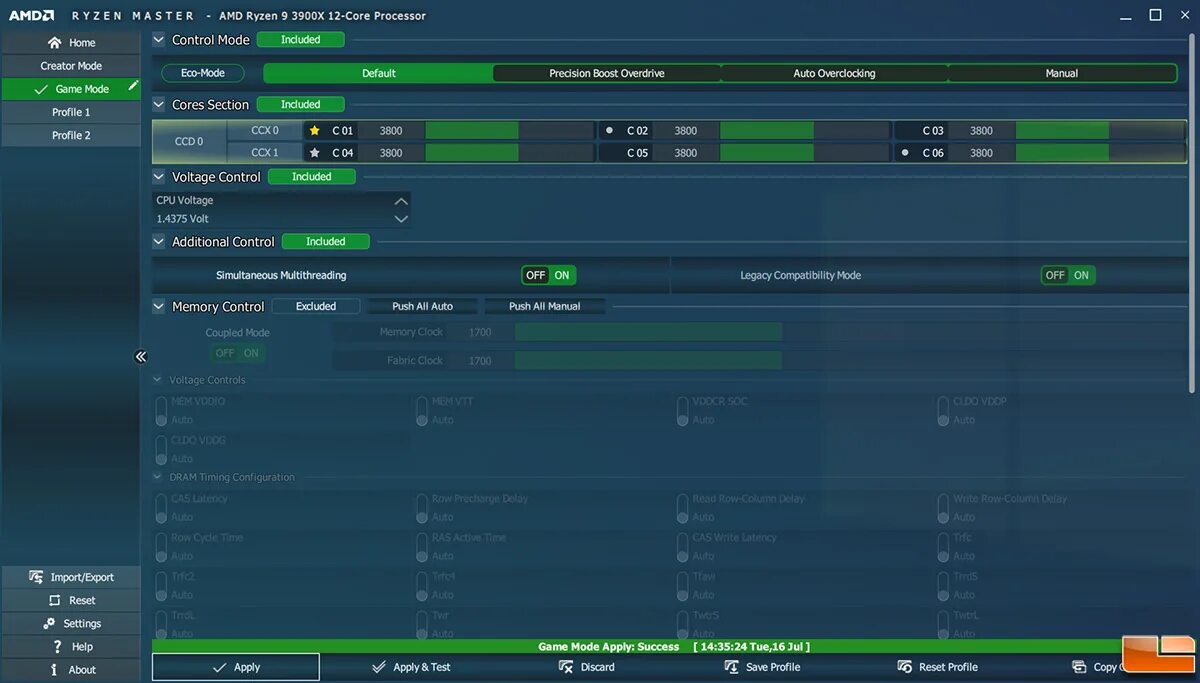The width and height of the screenshot is (1200, 683).
Task: Select Default control mode
Action: coord(379,73)
